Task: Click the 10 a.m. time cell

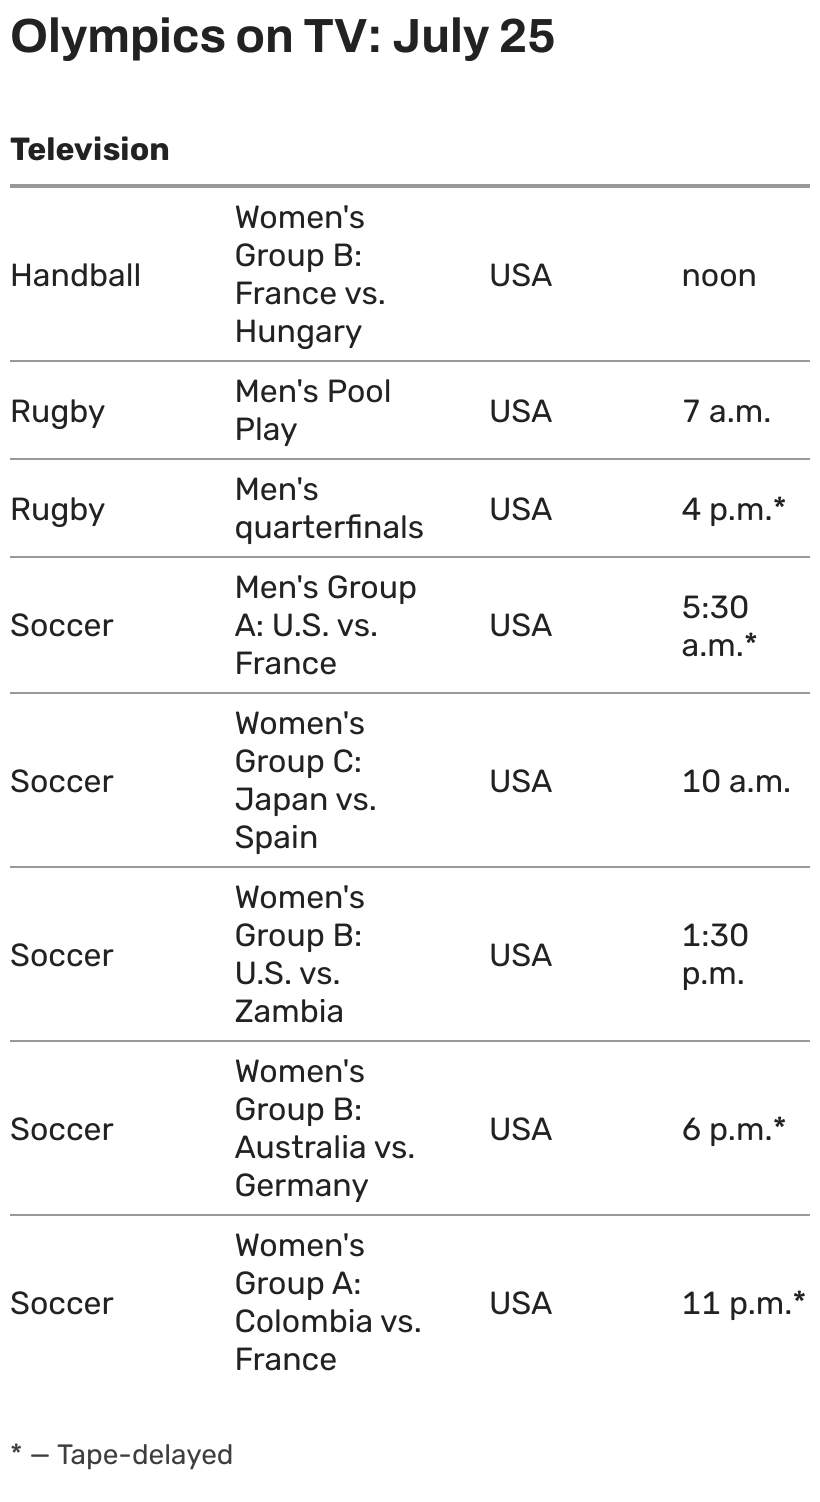Action: 735,781
